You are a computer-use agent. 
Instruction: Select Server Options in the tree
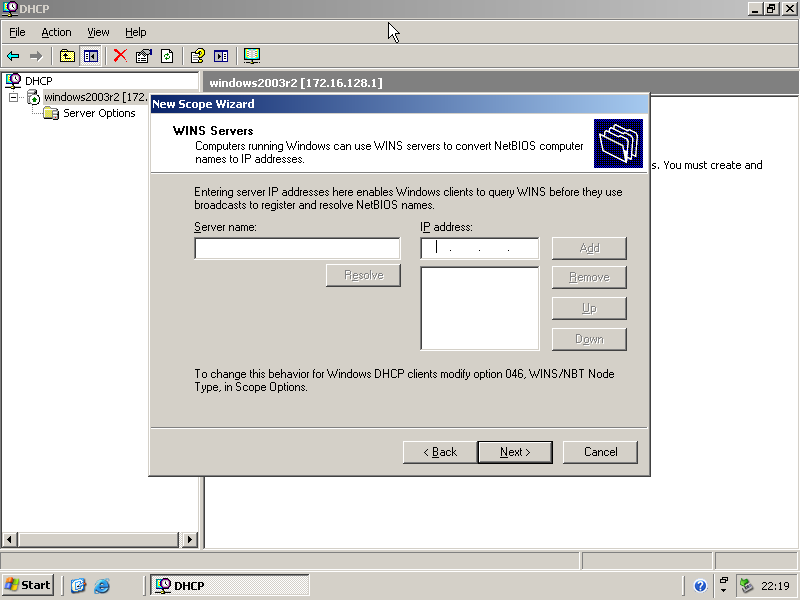(99, 113)
